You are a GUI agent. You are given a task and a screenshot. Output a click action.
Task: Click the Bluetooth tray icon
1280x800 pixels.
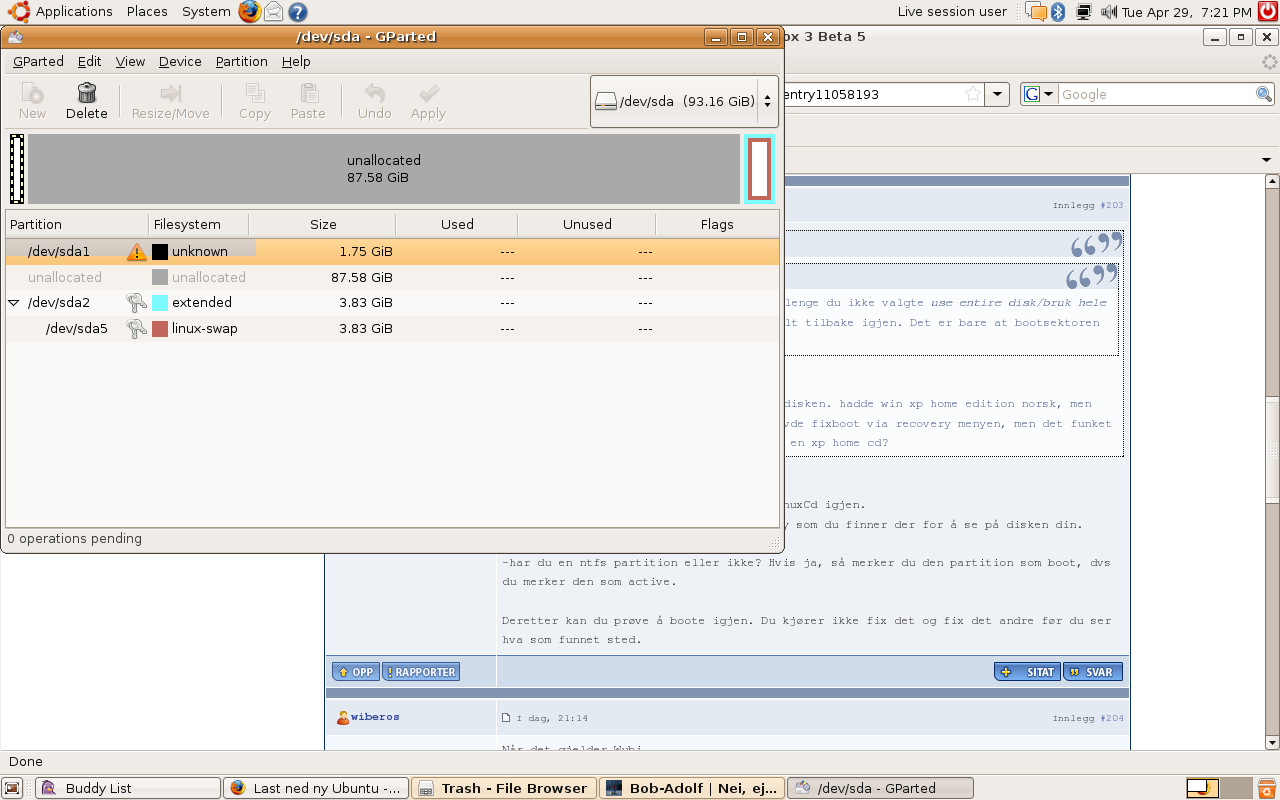(1058, 12)
